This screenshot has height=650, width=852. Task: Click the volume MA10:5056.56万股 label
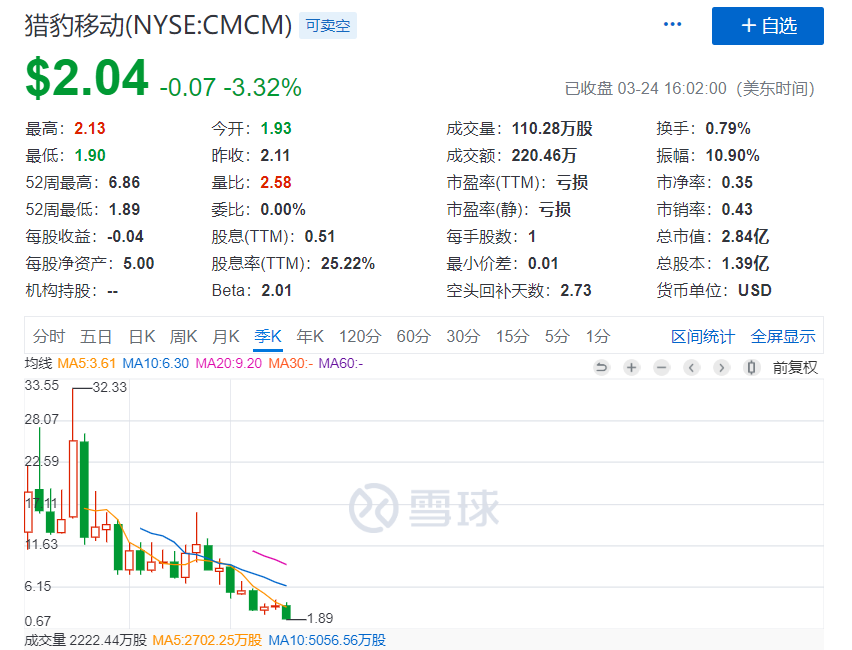coord(327,640)
